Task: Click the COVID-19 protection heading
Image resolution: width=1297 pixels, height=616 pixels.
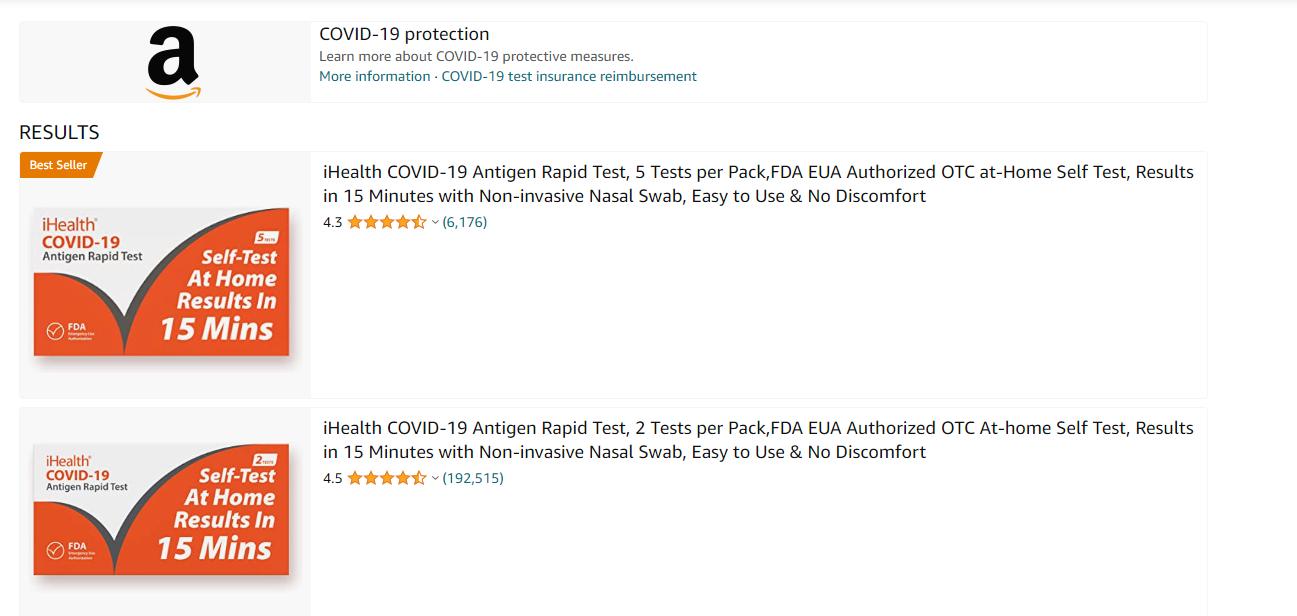Action: (x=404, y=34)
